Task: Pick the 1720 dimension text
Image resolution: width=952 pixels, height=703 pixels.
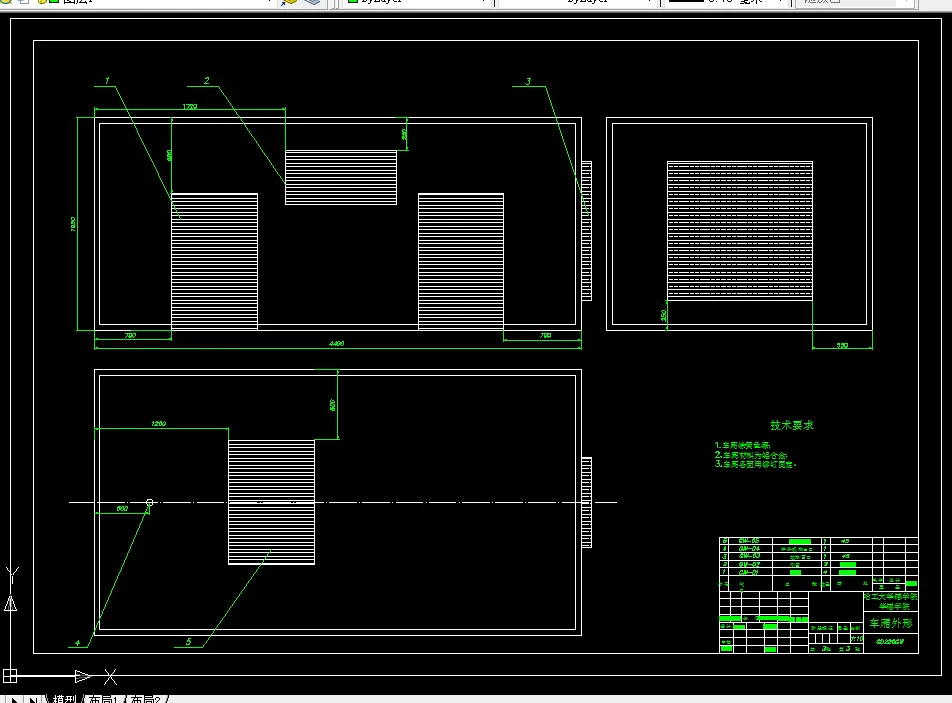Action: (190, 106)
